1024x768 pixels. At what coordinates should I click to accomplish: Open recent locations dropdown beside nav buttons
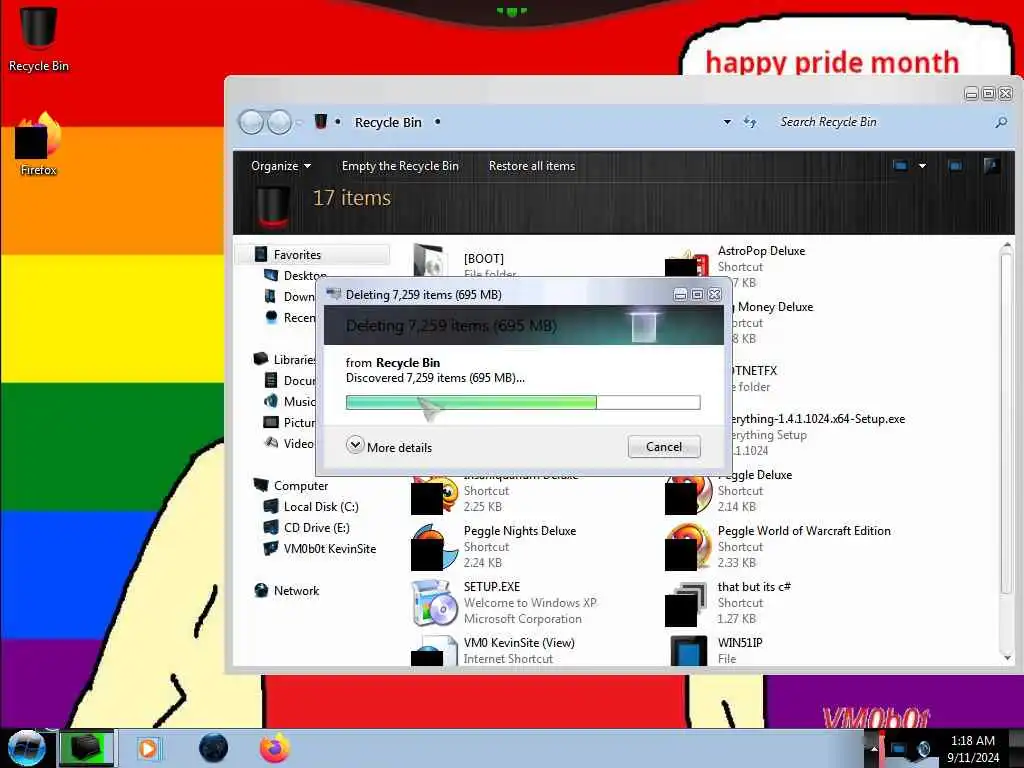click(x=299, y=122)
